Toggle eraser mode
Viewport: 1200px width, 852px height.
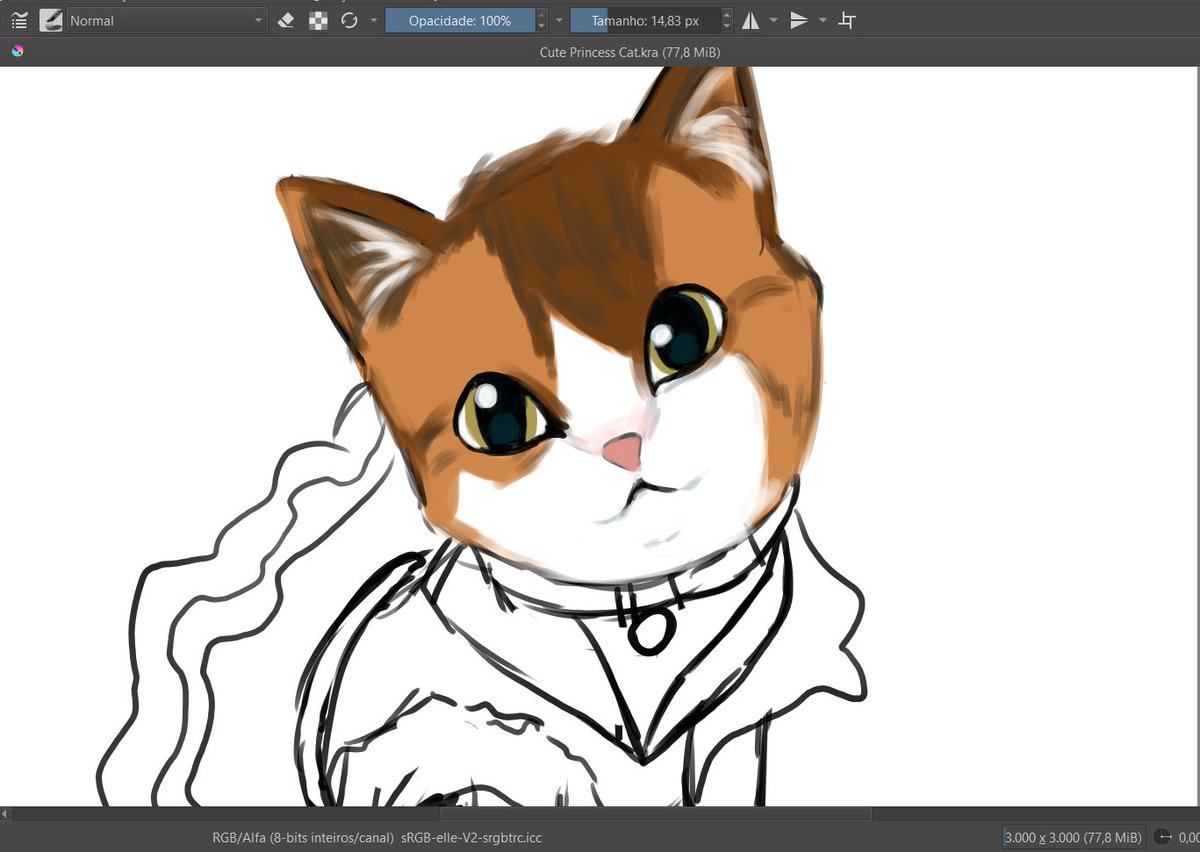click(286, 20)
